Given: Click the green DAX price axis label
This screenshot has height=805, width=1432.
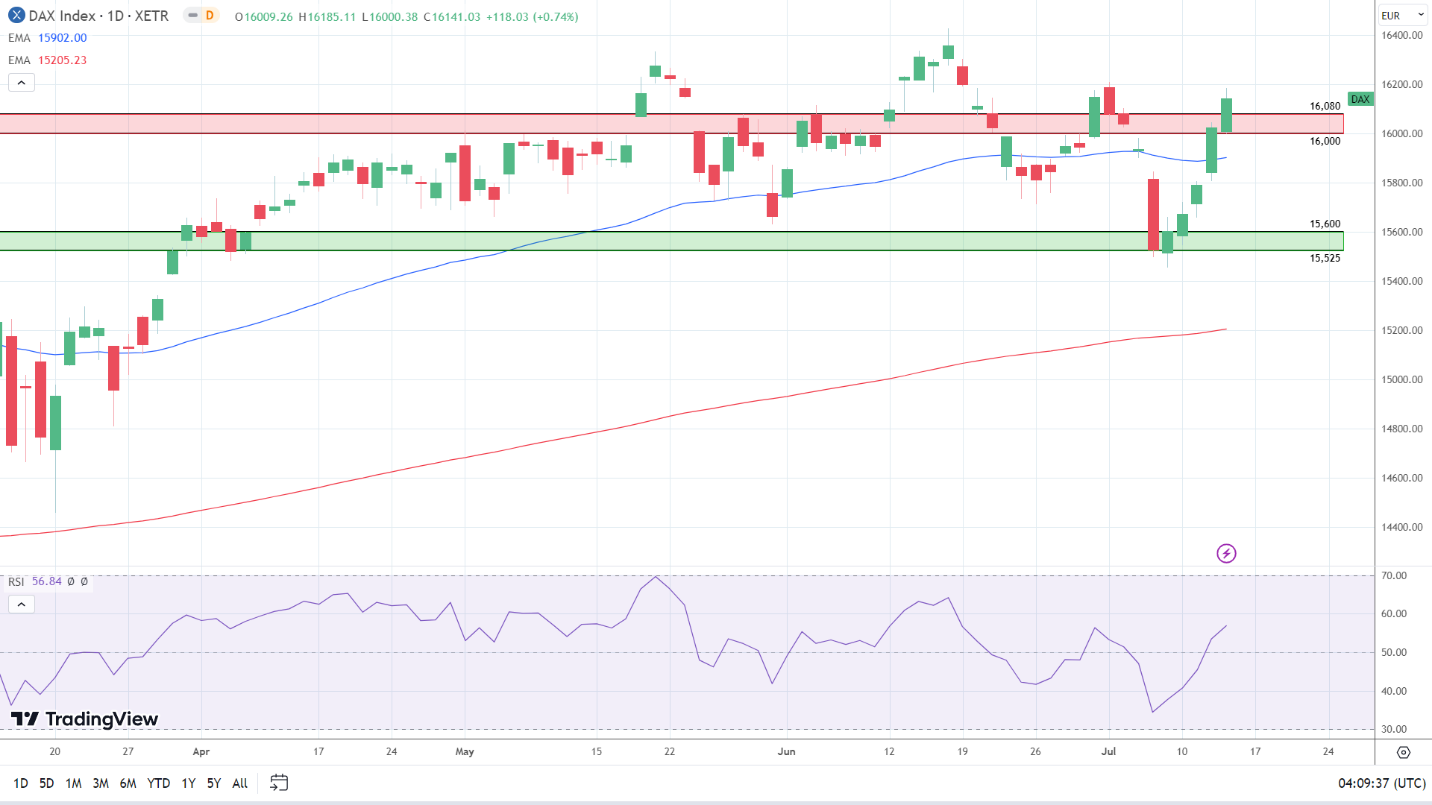Looking at the screenshot, I should click(x=1360, y=98).
